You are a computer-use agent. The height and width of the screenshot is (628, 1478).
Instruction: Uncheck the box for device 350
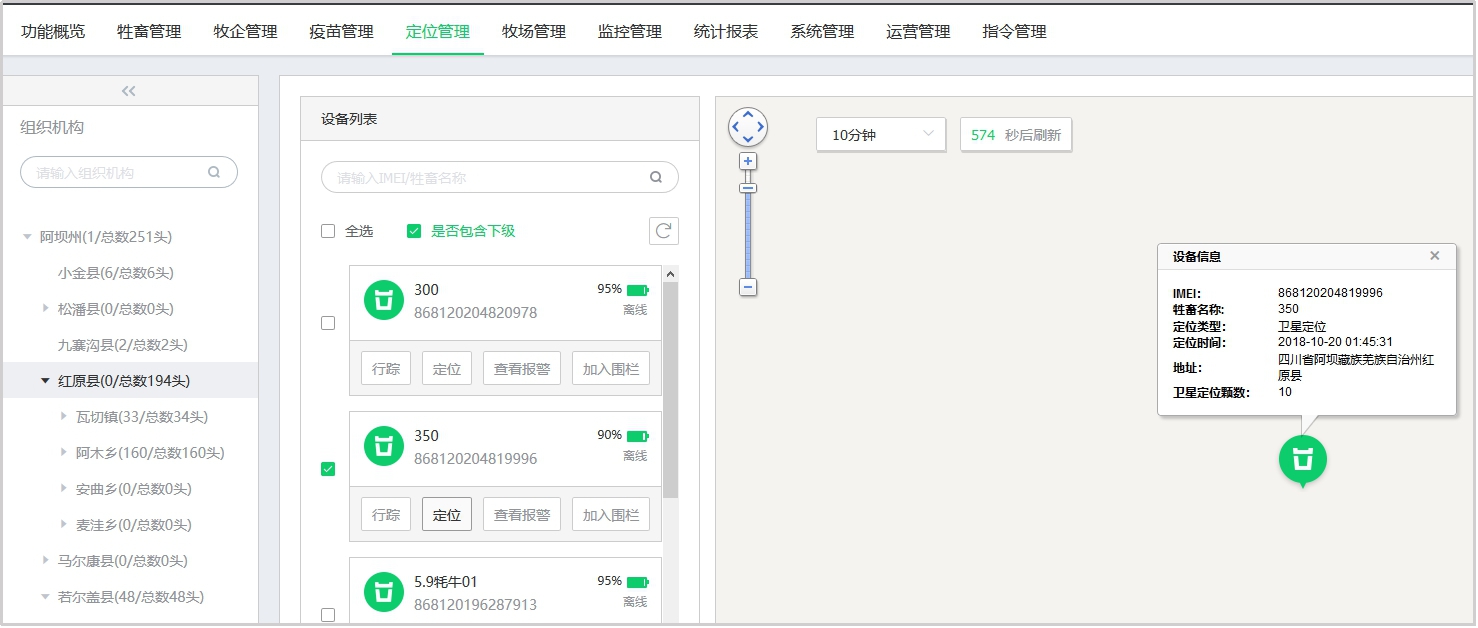(x=328, y=469)
